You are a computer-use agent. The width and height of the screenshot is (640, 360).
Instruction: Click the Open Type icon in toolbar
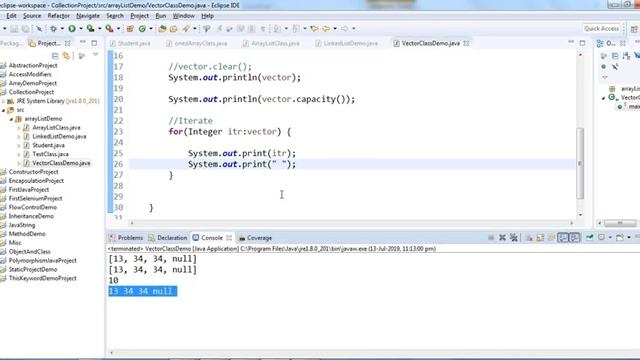(162, 29)
